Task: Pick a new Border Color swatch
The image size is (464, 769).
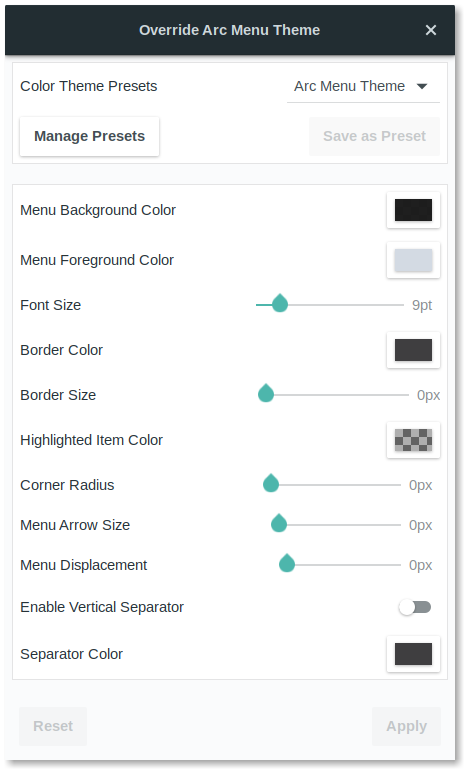Action: coord(413,350)
